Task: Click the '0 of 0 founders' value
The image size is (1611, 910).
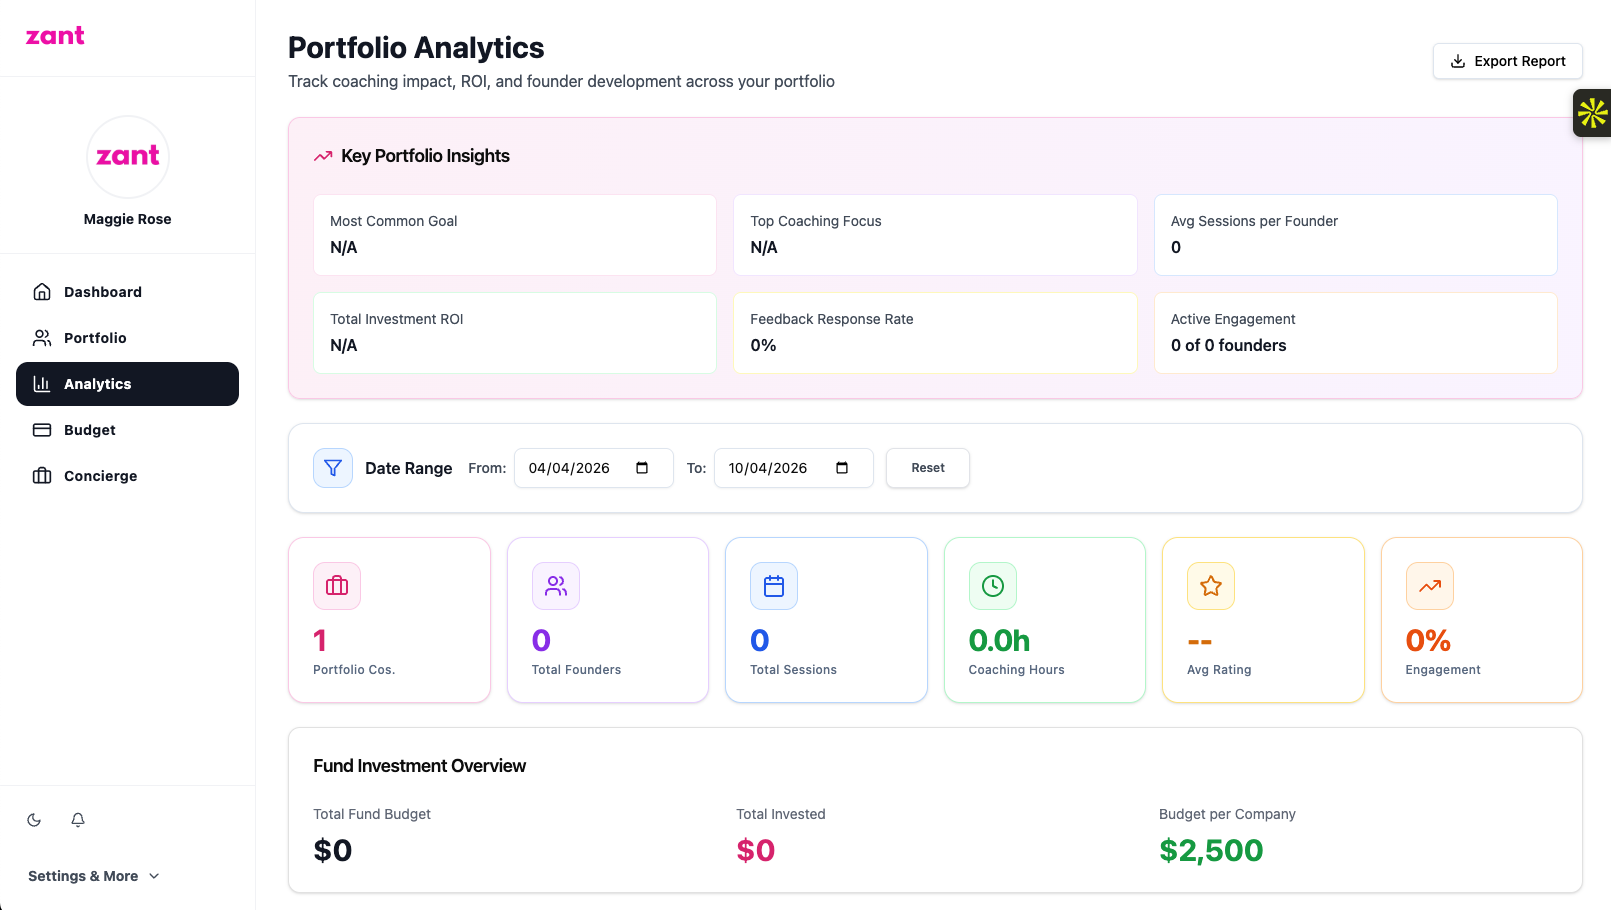Action: [x=1229, y=346]
